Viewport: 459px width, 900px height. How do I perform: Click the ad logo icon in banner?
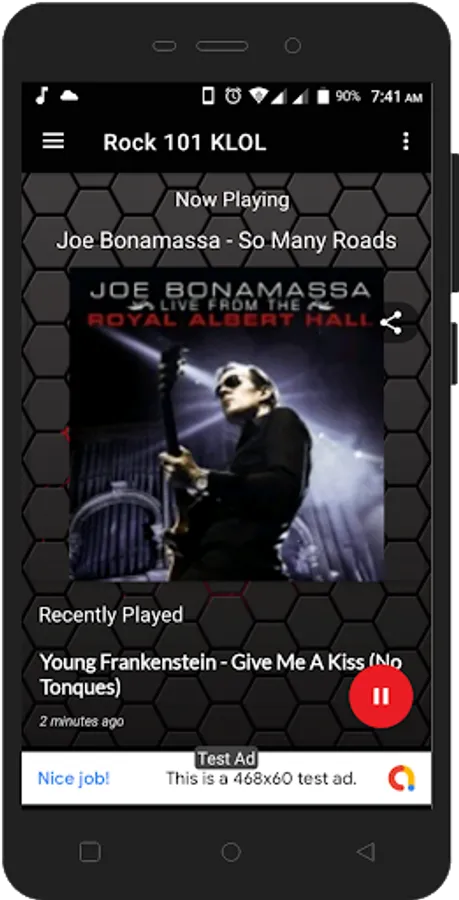[x=402, y=778]
